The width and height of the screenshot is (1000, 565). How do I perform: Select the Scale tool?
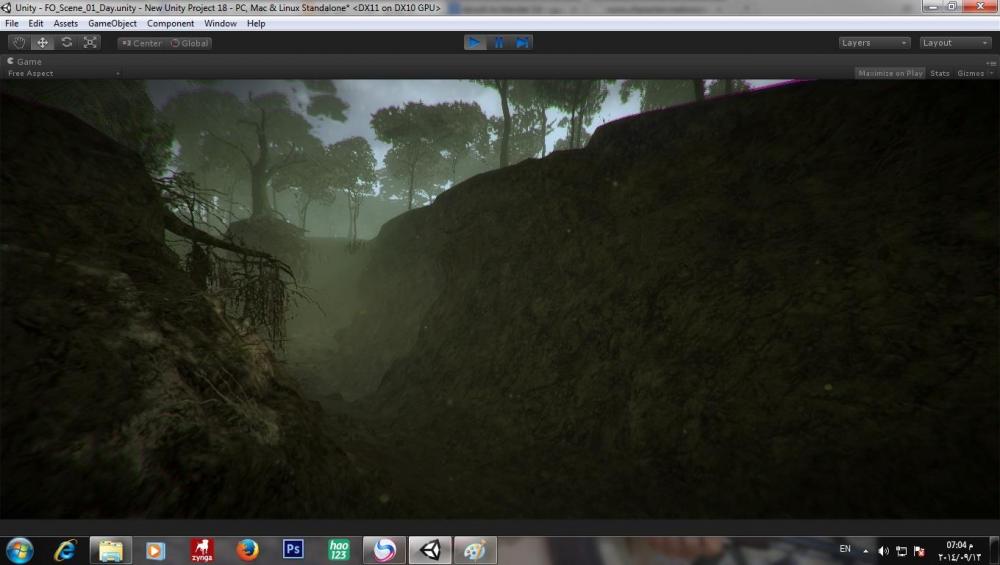[90, 43]
